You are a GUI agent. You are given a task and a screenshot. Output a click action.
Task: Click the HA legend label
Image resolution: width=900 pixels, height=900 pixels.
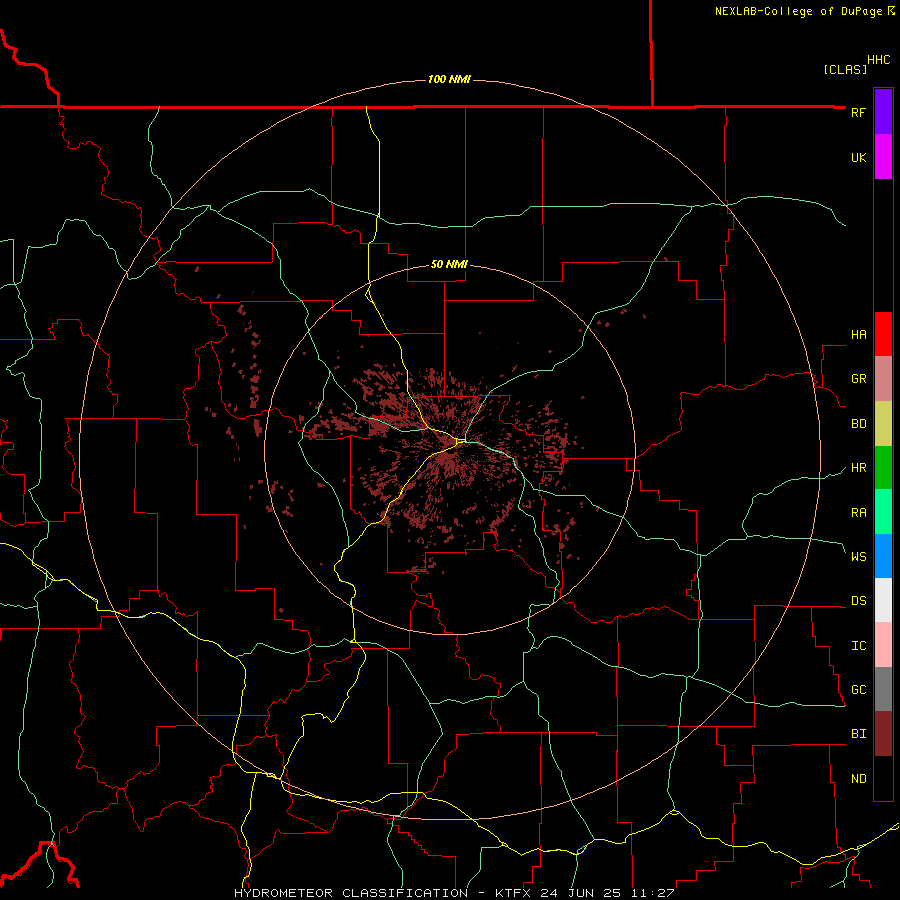(858, 335)
